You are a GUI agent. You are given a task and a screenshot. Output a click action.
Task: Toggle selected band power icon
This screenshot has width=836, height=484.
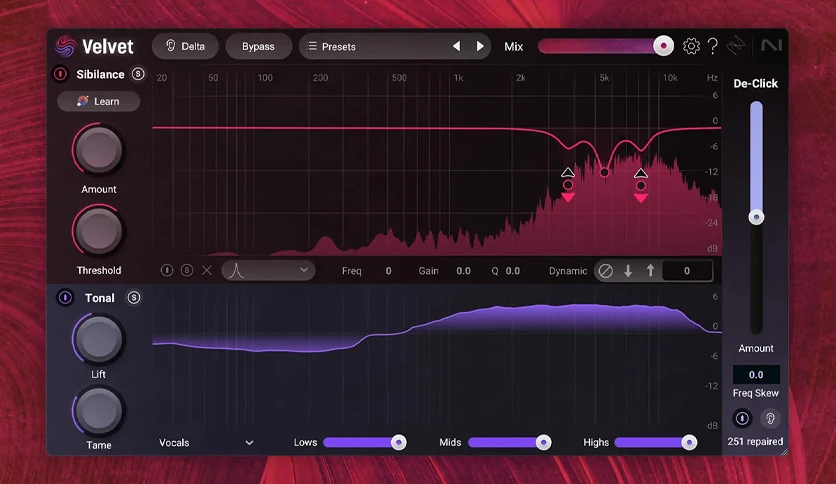pyautogui.click(x=167, y=270)
